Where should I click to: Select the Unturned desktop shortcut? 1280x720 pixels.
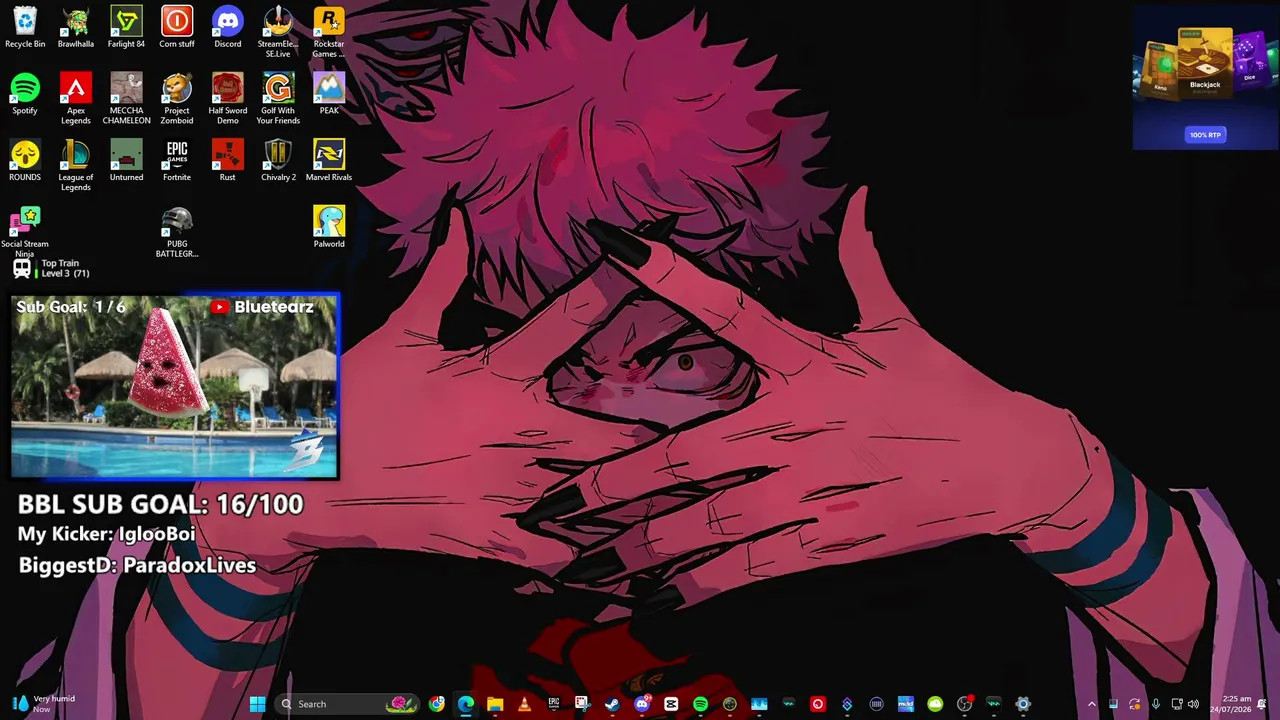(x=126, y=161)
